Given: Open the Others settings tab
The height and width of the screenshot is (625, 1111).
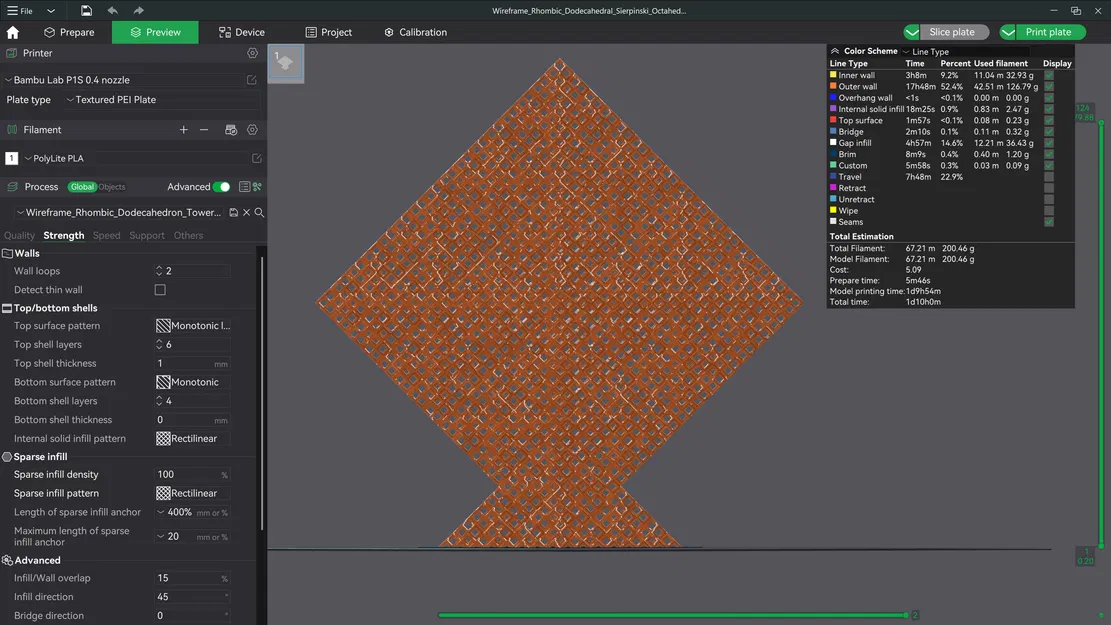Looking at the screenshot, I should (188, 235).
